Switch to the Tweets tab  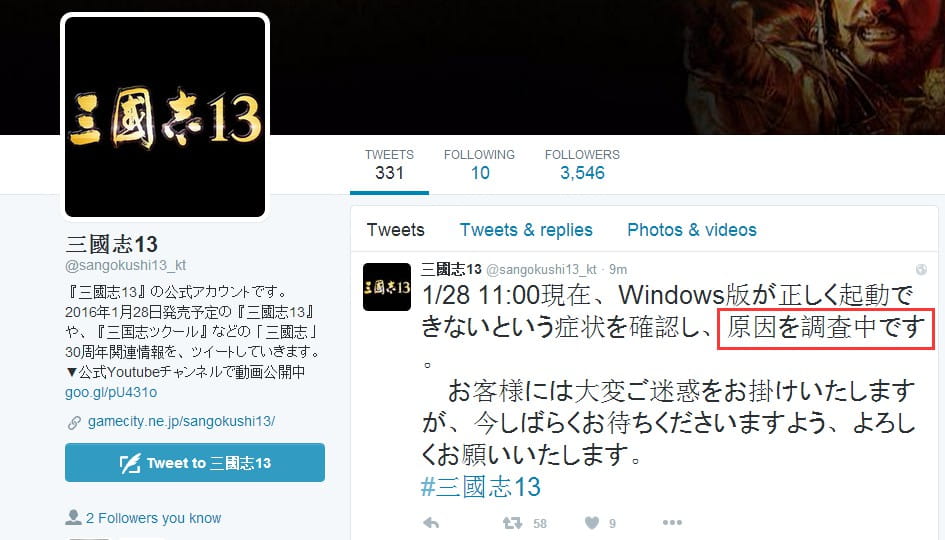(x=395, y=230)
